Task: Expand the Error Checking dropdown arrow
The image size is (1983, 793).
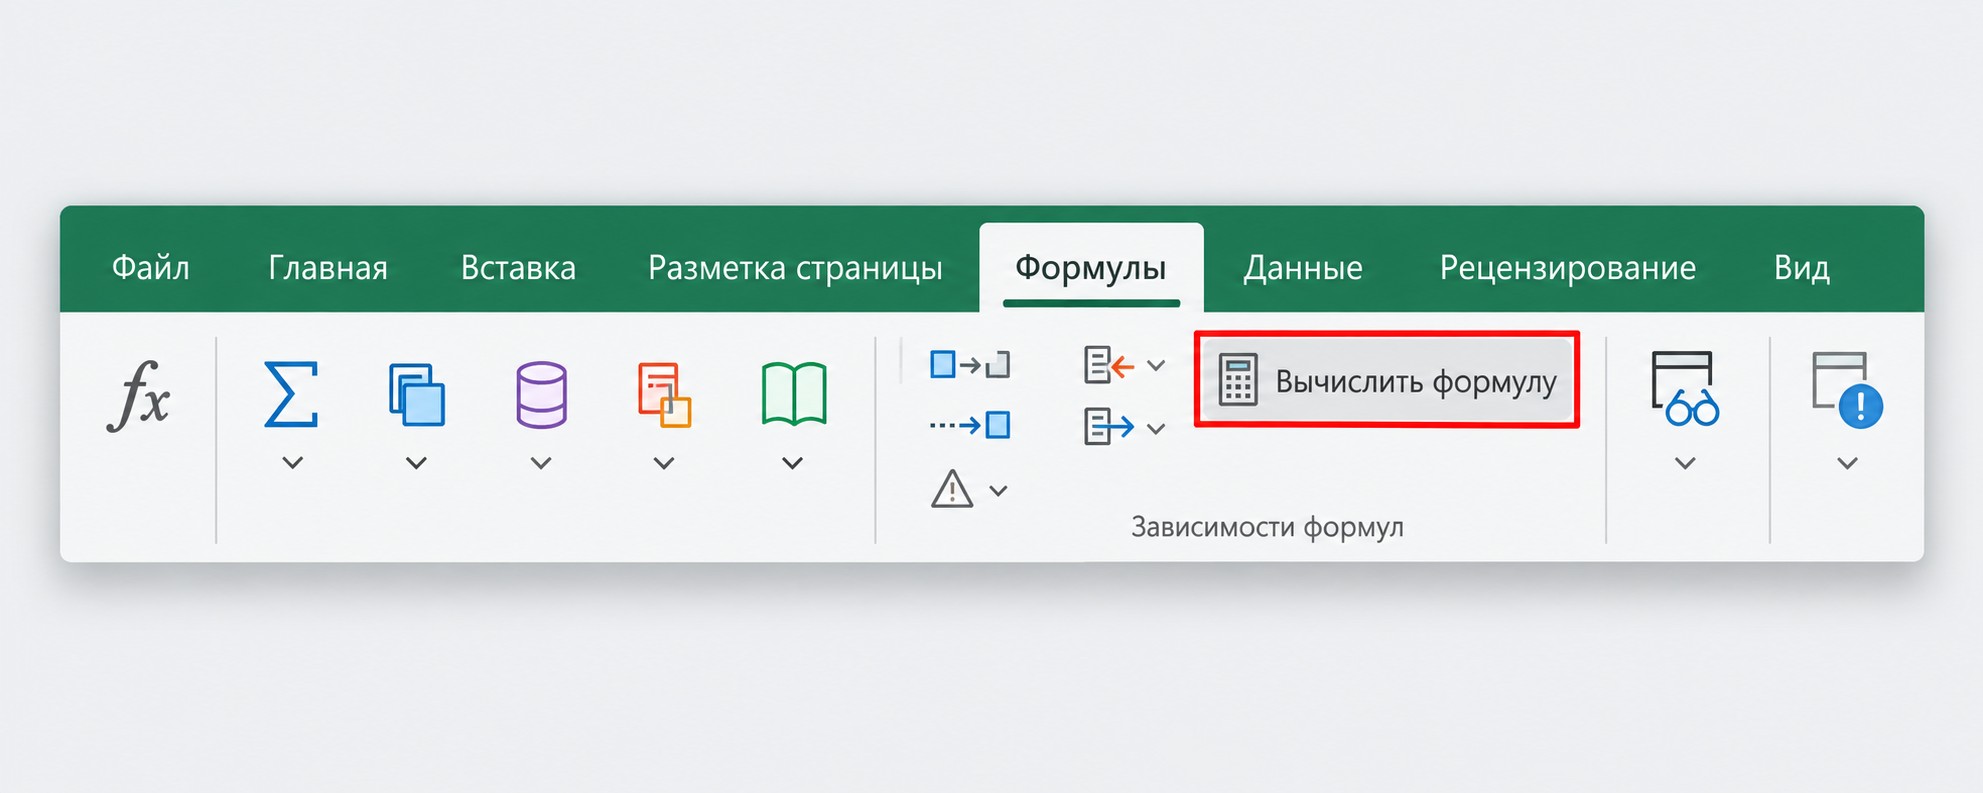Action: point(998,491)
